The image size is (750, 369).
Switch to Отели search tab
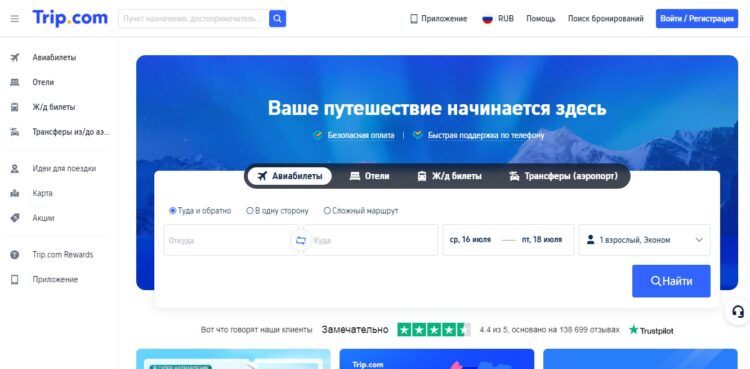[369, 176]
